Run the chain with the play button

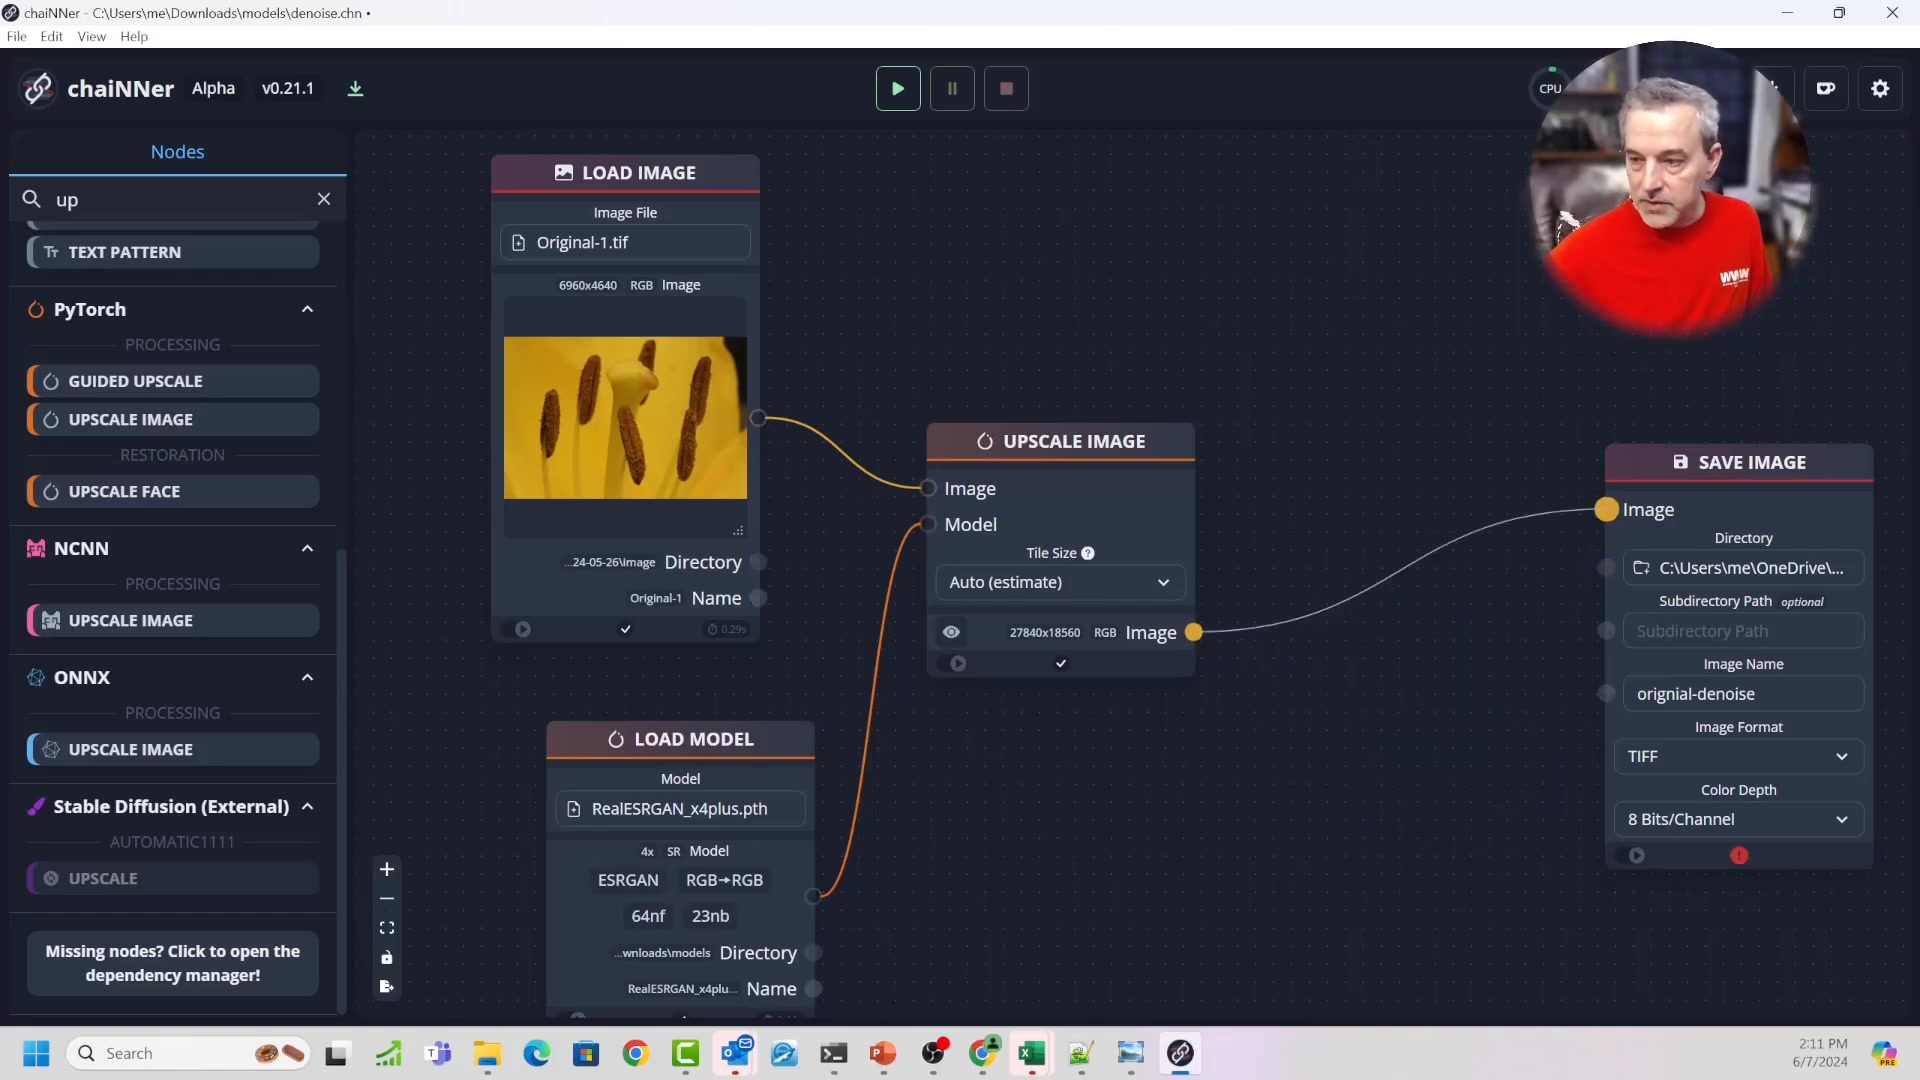[898, 88]
